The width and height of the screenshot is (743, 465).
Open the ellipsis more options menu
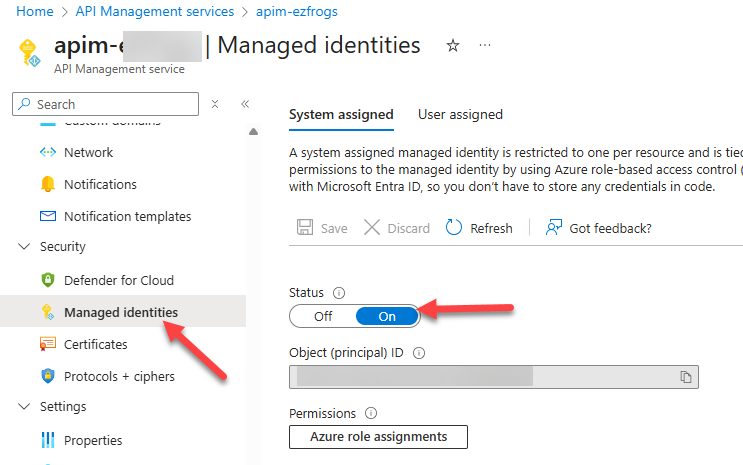coord(485,46)
